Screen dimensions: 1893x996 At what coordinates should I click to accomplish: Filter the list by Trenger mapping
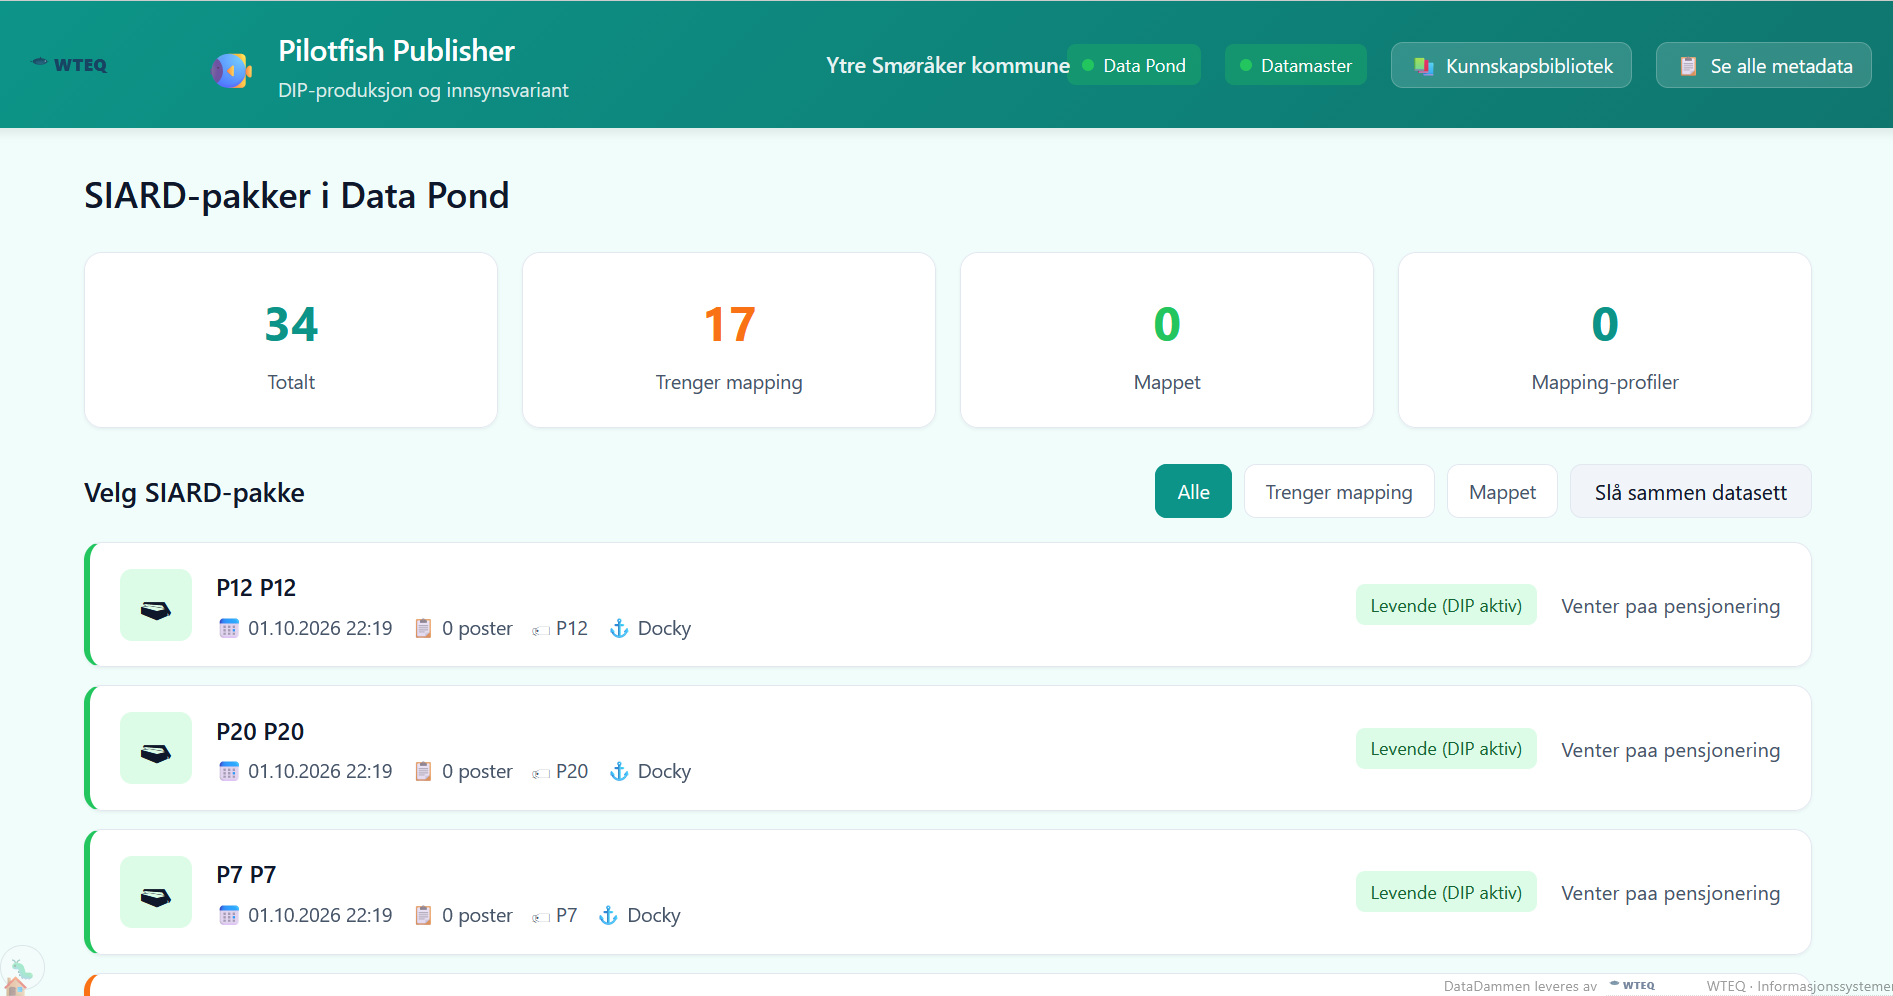pyautogui.click(x=1339, y=491)
